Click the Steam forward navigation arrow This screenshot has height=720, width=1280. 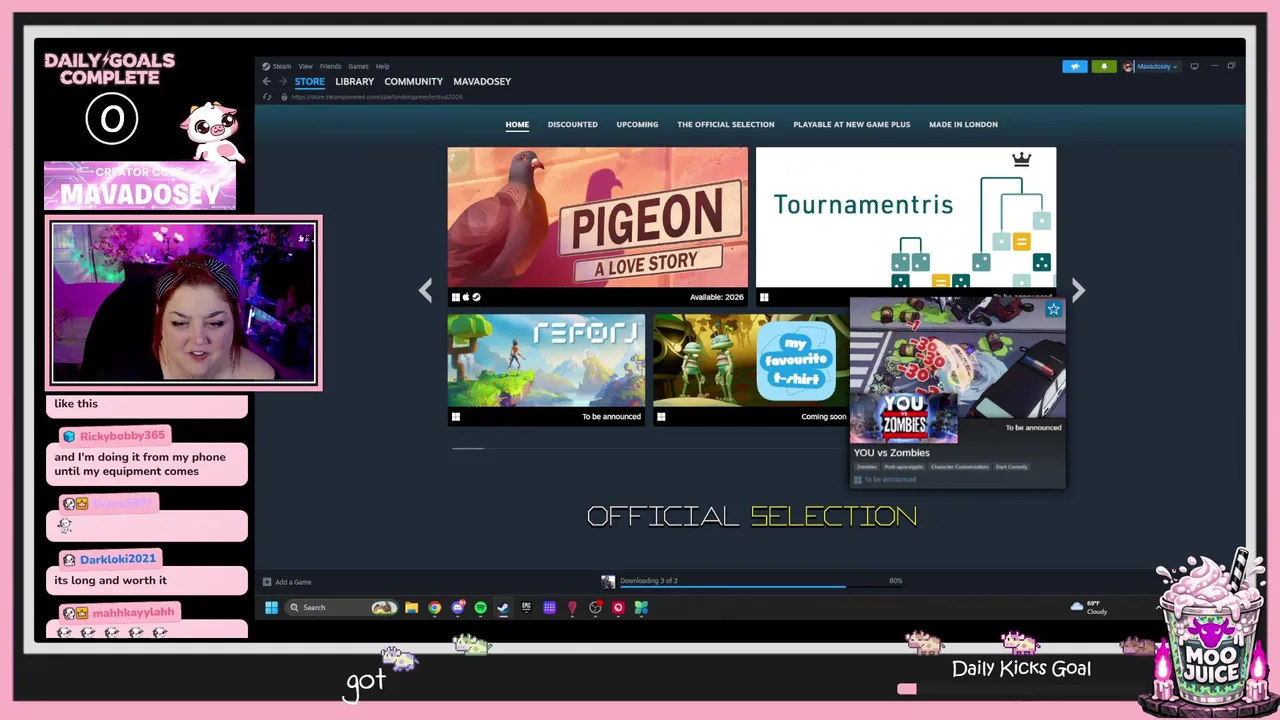(283, 81)
